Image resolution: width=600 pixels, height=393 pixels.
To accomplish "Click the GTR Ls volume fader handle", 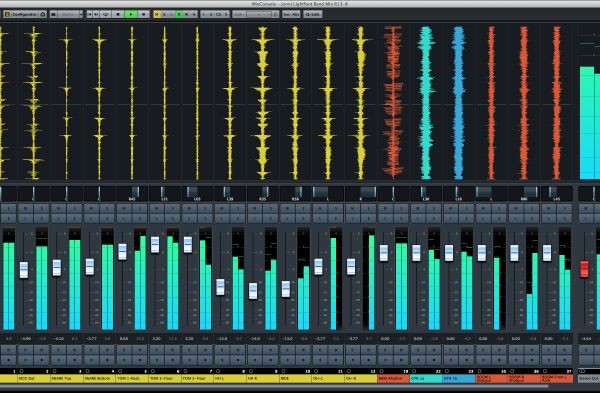I will [416, 253].
